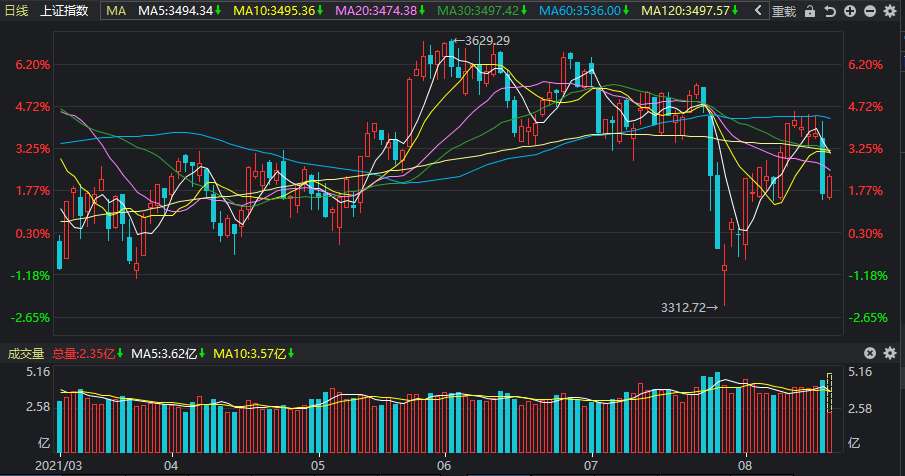Screen dimensions: 905x476
Task: Click the left axis -2.65% label
Action: [x=30, y=318]
